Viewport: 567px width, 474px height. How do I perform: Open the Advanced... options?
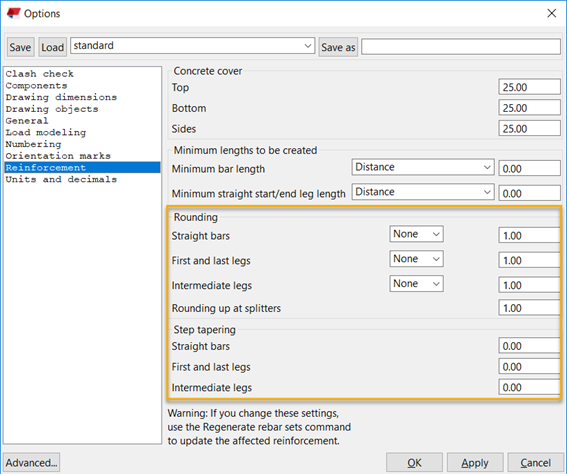coord(31,462)
